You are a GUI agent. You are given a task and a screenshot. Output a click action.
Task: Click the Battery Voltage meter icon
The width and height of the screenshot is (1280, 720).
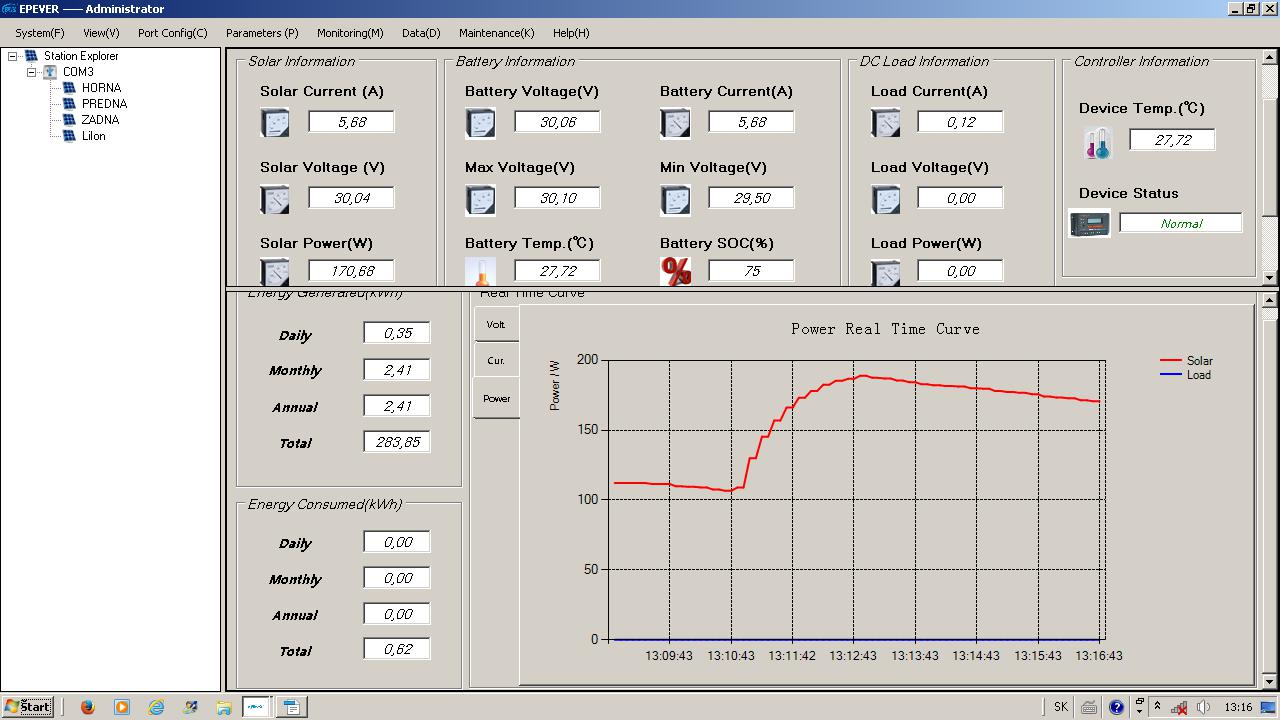tap(480, 123)
